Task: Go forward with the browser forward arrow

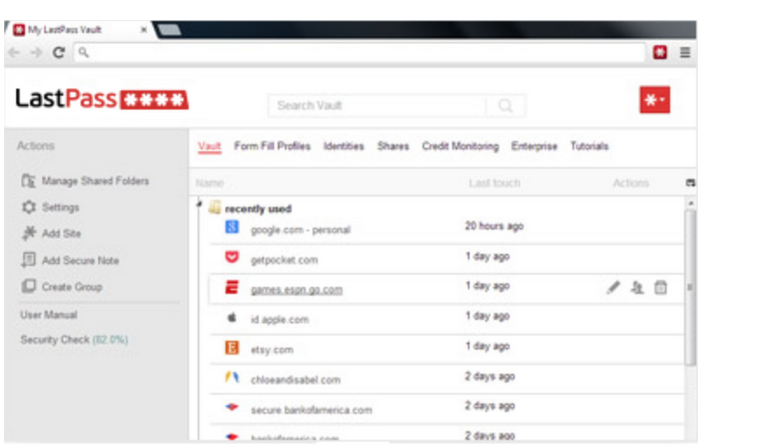Action: 36,52
